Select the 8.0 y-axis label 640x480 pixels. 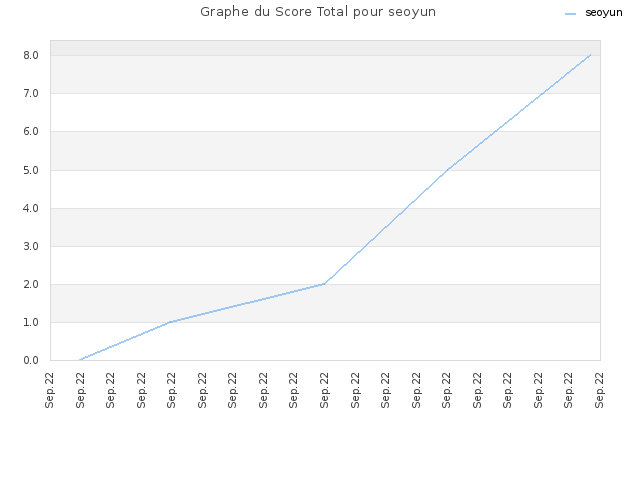(x=31, y=56)
